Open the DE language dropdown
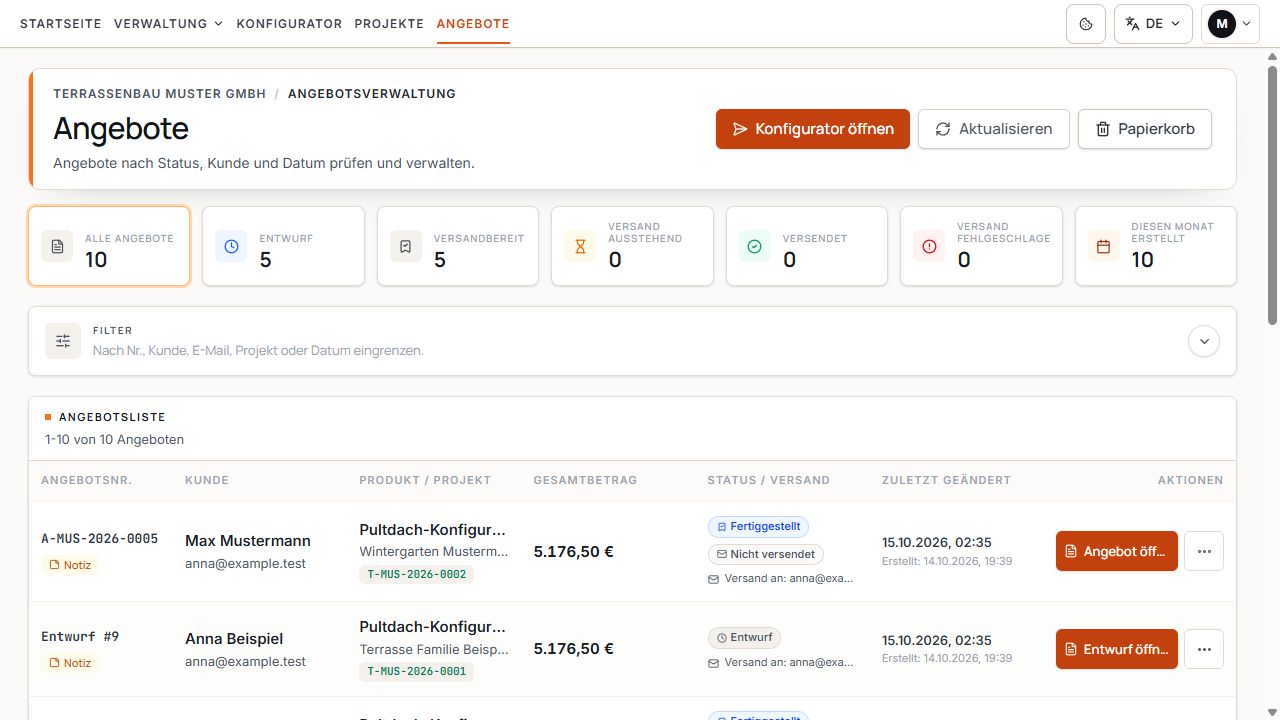 (1153, 24)
